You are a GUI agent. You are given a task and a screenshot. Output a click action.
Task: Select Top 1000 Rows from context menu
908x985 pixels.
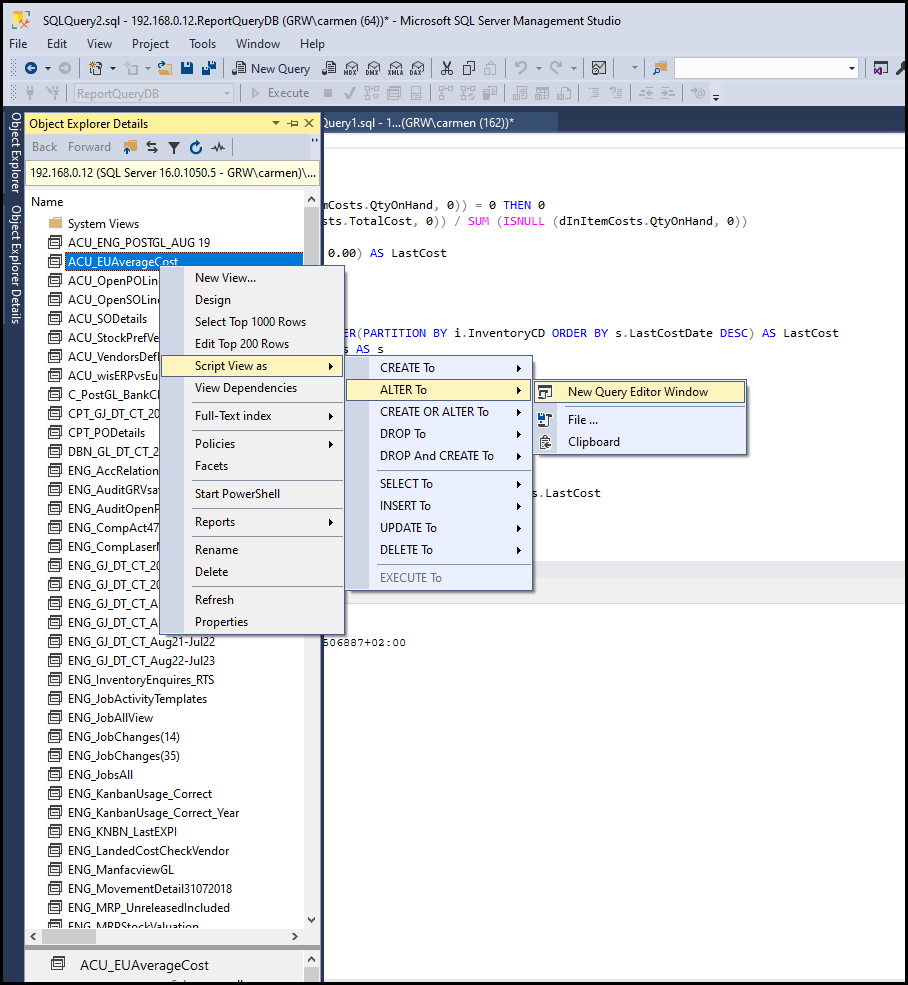(x=250, y=322)
